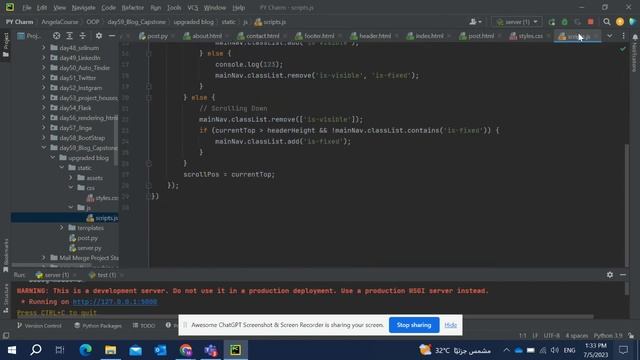This screenshot has height=360, width=640.
Task: Open the VCS menu
Action: (193, 8)
